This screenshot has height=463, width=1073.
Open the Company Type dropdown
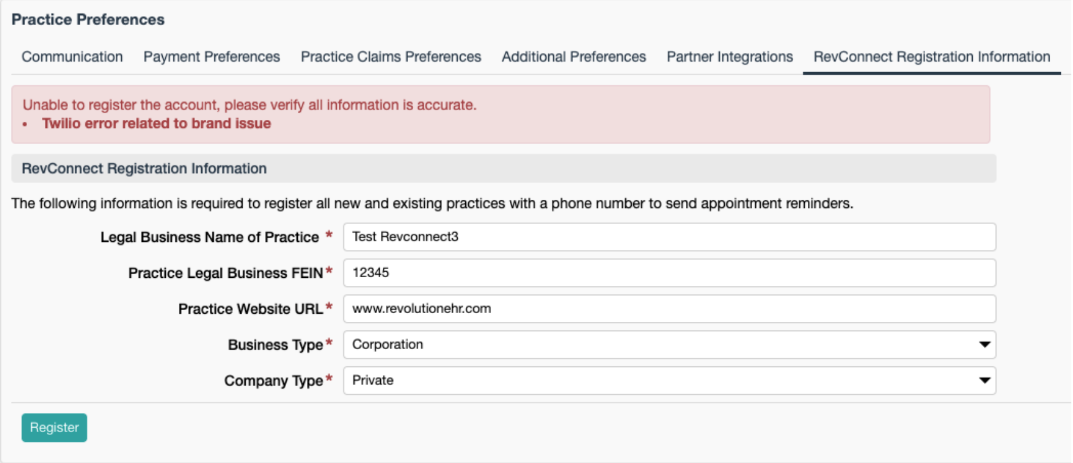tap(669, 380)
